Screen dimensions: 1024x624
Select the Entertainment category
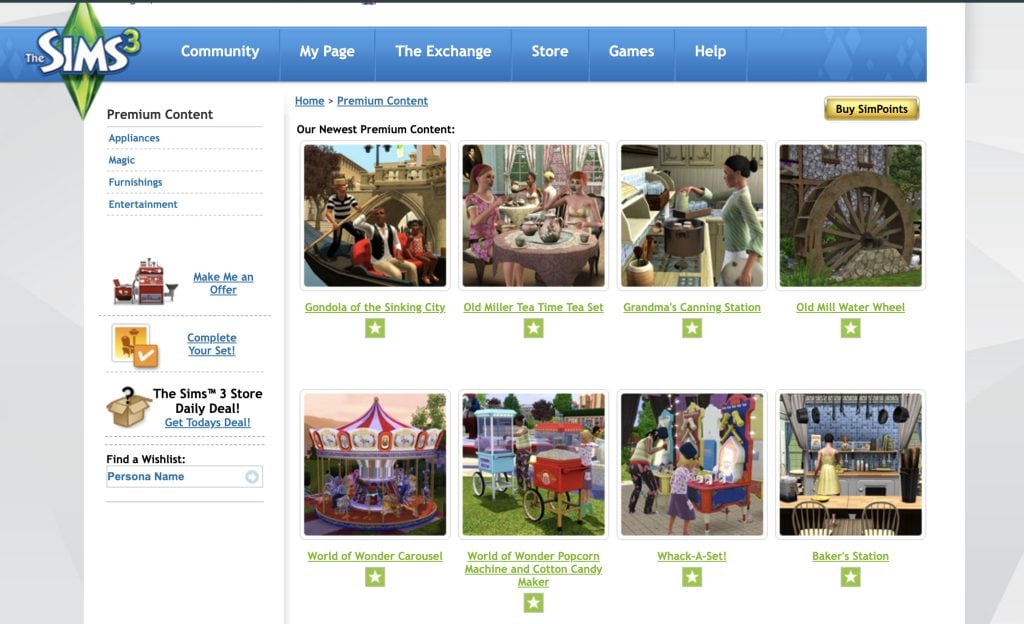pos(143,204)
